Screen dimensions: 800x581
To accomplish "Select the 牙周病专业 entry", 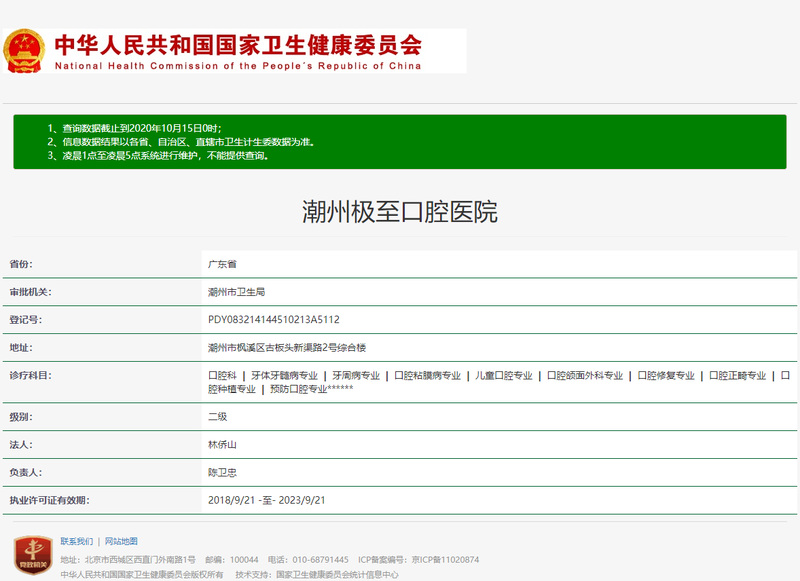I will 356,375.
